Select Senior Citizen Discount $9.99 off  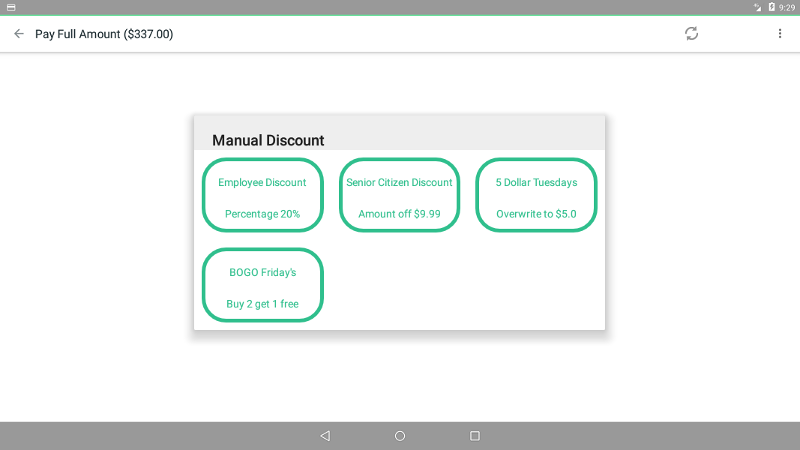(399, 195)
